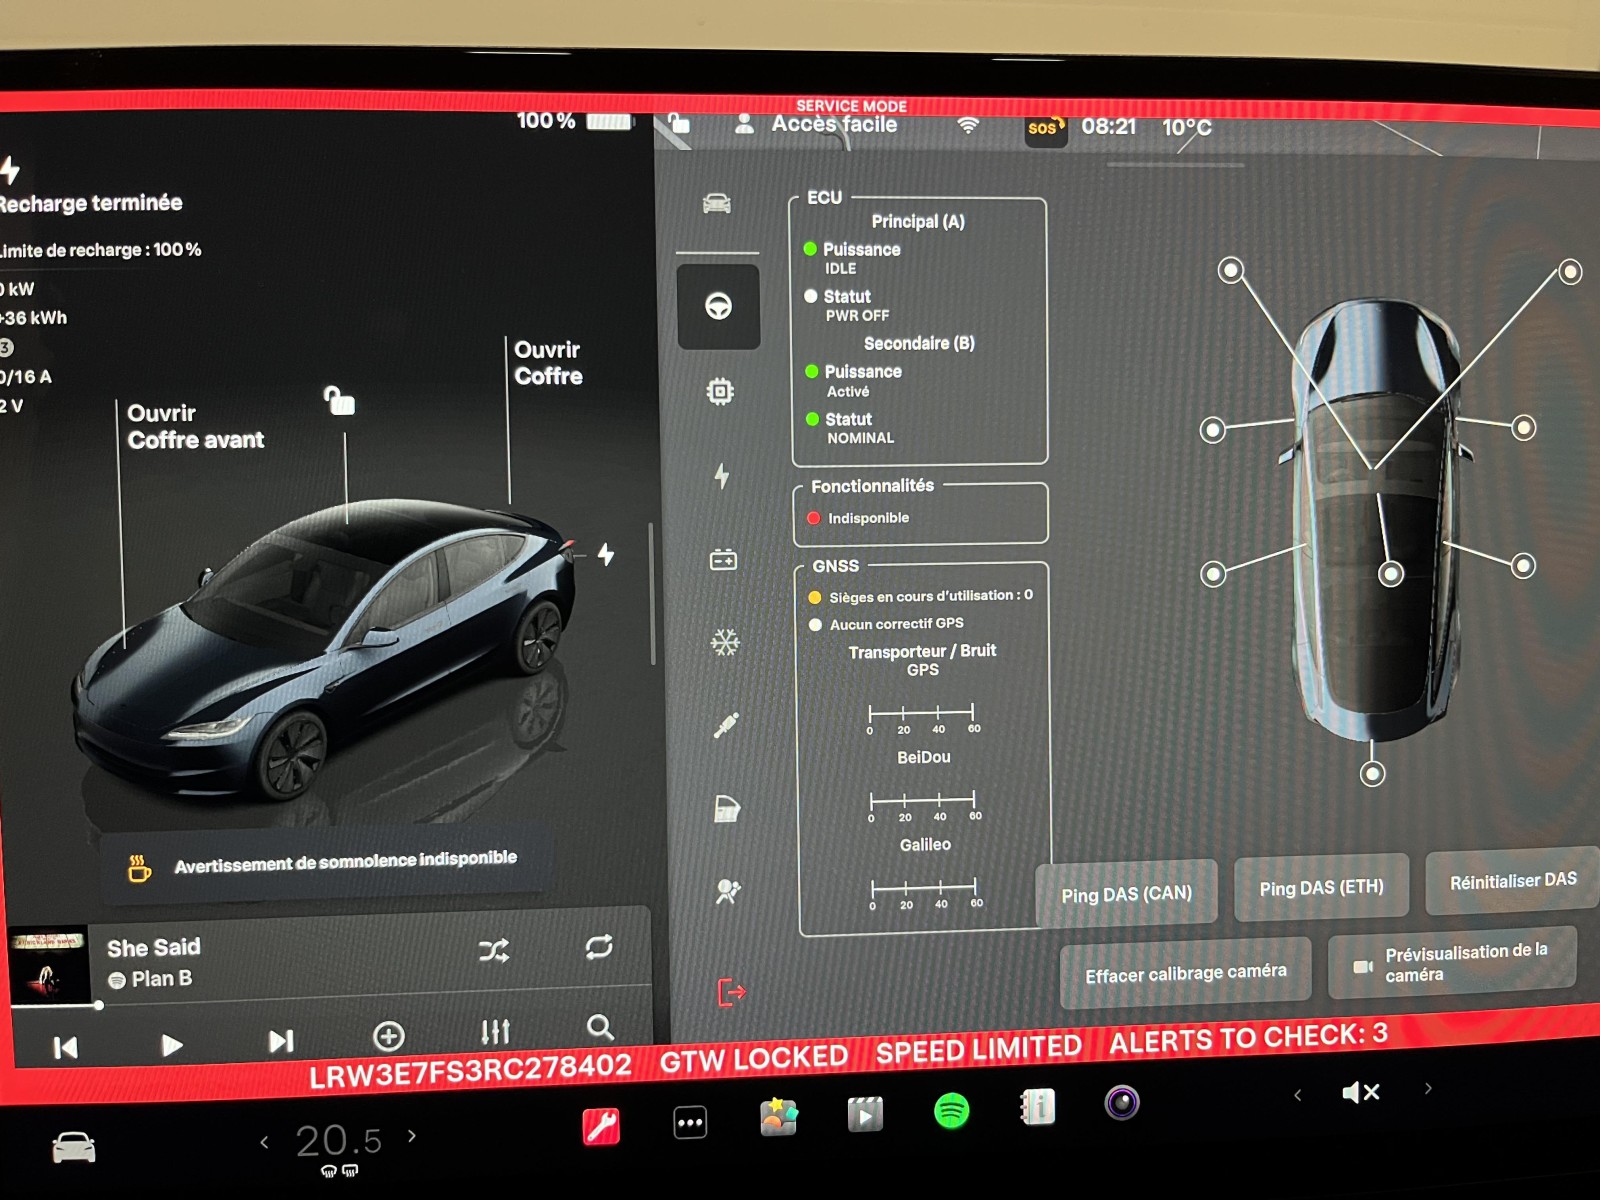Open the Toybox app in dock

pos(778,1116)
